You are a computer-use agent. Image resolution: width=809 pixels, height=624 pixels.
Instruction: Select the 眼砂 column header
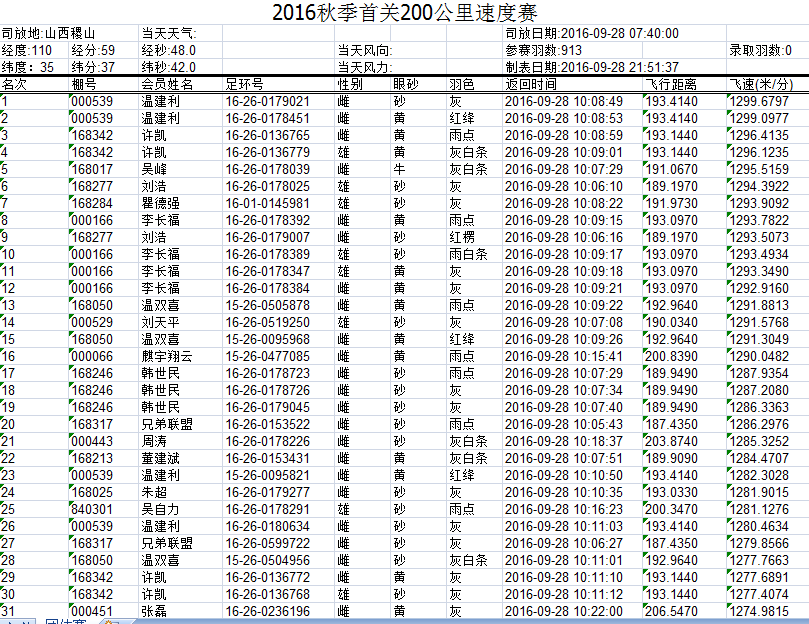coord(406,84)
